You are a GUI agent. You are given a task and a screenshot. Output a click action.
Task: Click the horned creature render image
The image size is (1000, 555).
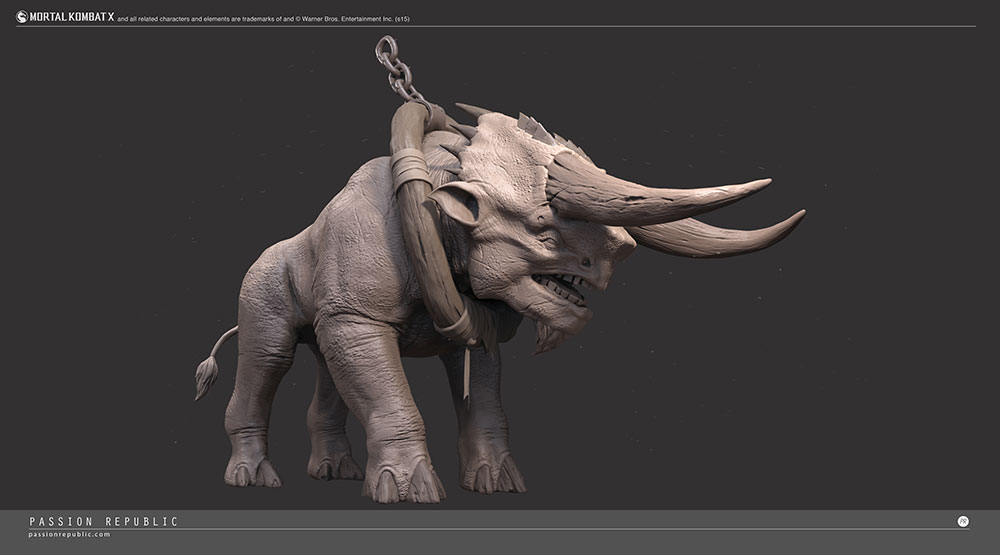point(499,269)
